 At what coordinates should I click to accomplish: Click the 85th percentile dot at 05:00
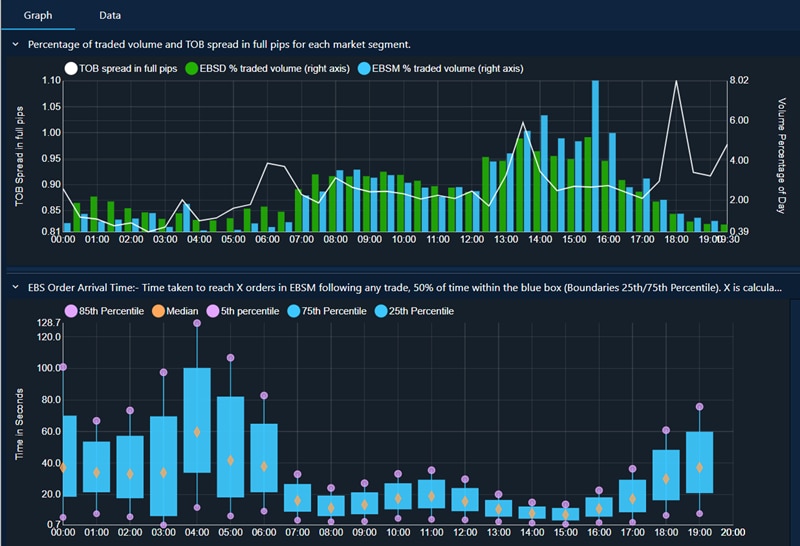[231, 357]
